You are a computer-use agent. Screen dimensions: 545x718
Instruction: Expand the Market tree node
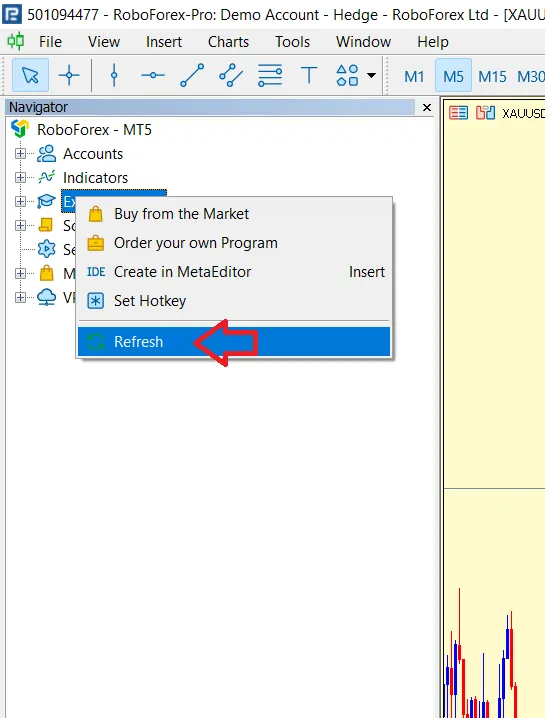(x=20, y=273)
